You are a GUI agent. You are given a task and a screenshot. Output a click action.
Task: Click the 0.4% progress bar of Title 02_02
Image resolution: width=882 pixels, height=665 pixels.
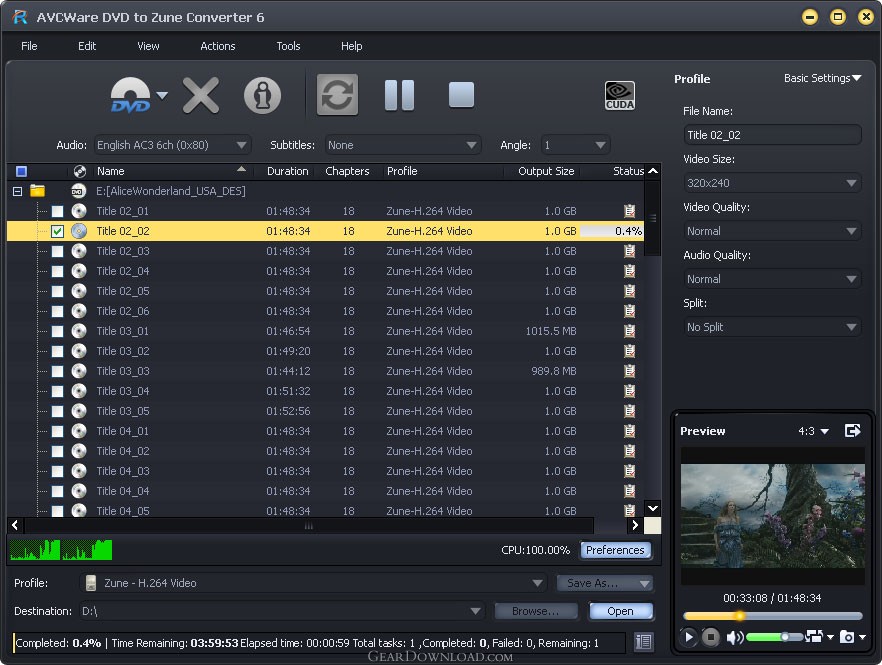click(611, 231)
